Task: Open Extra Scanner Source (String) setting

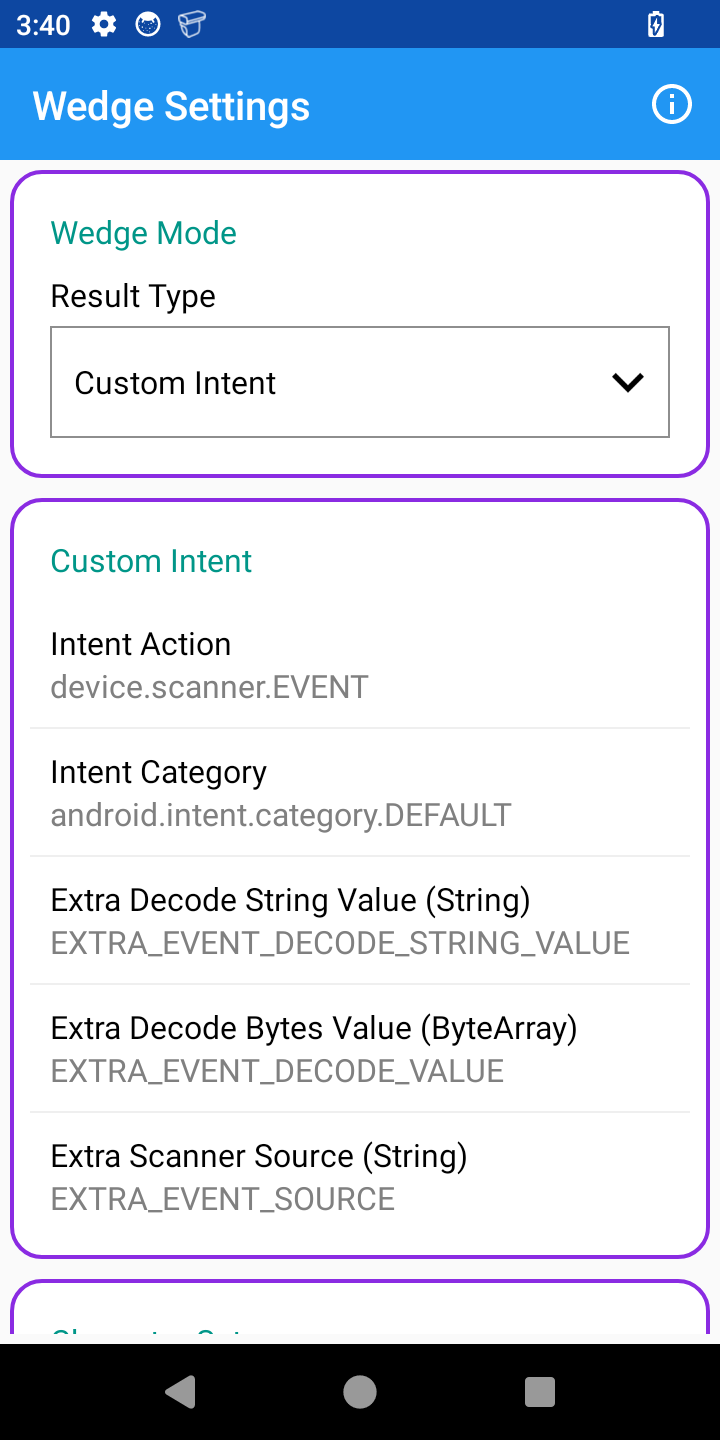Action: point(360,1177)
